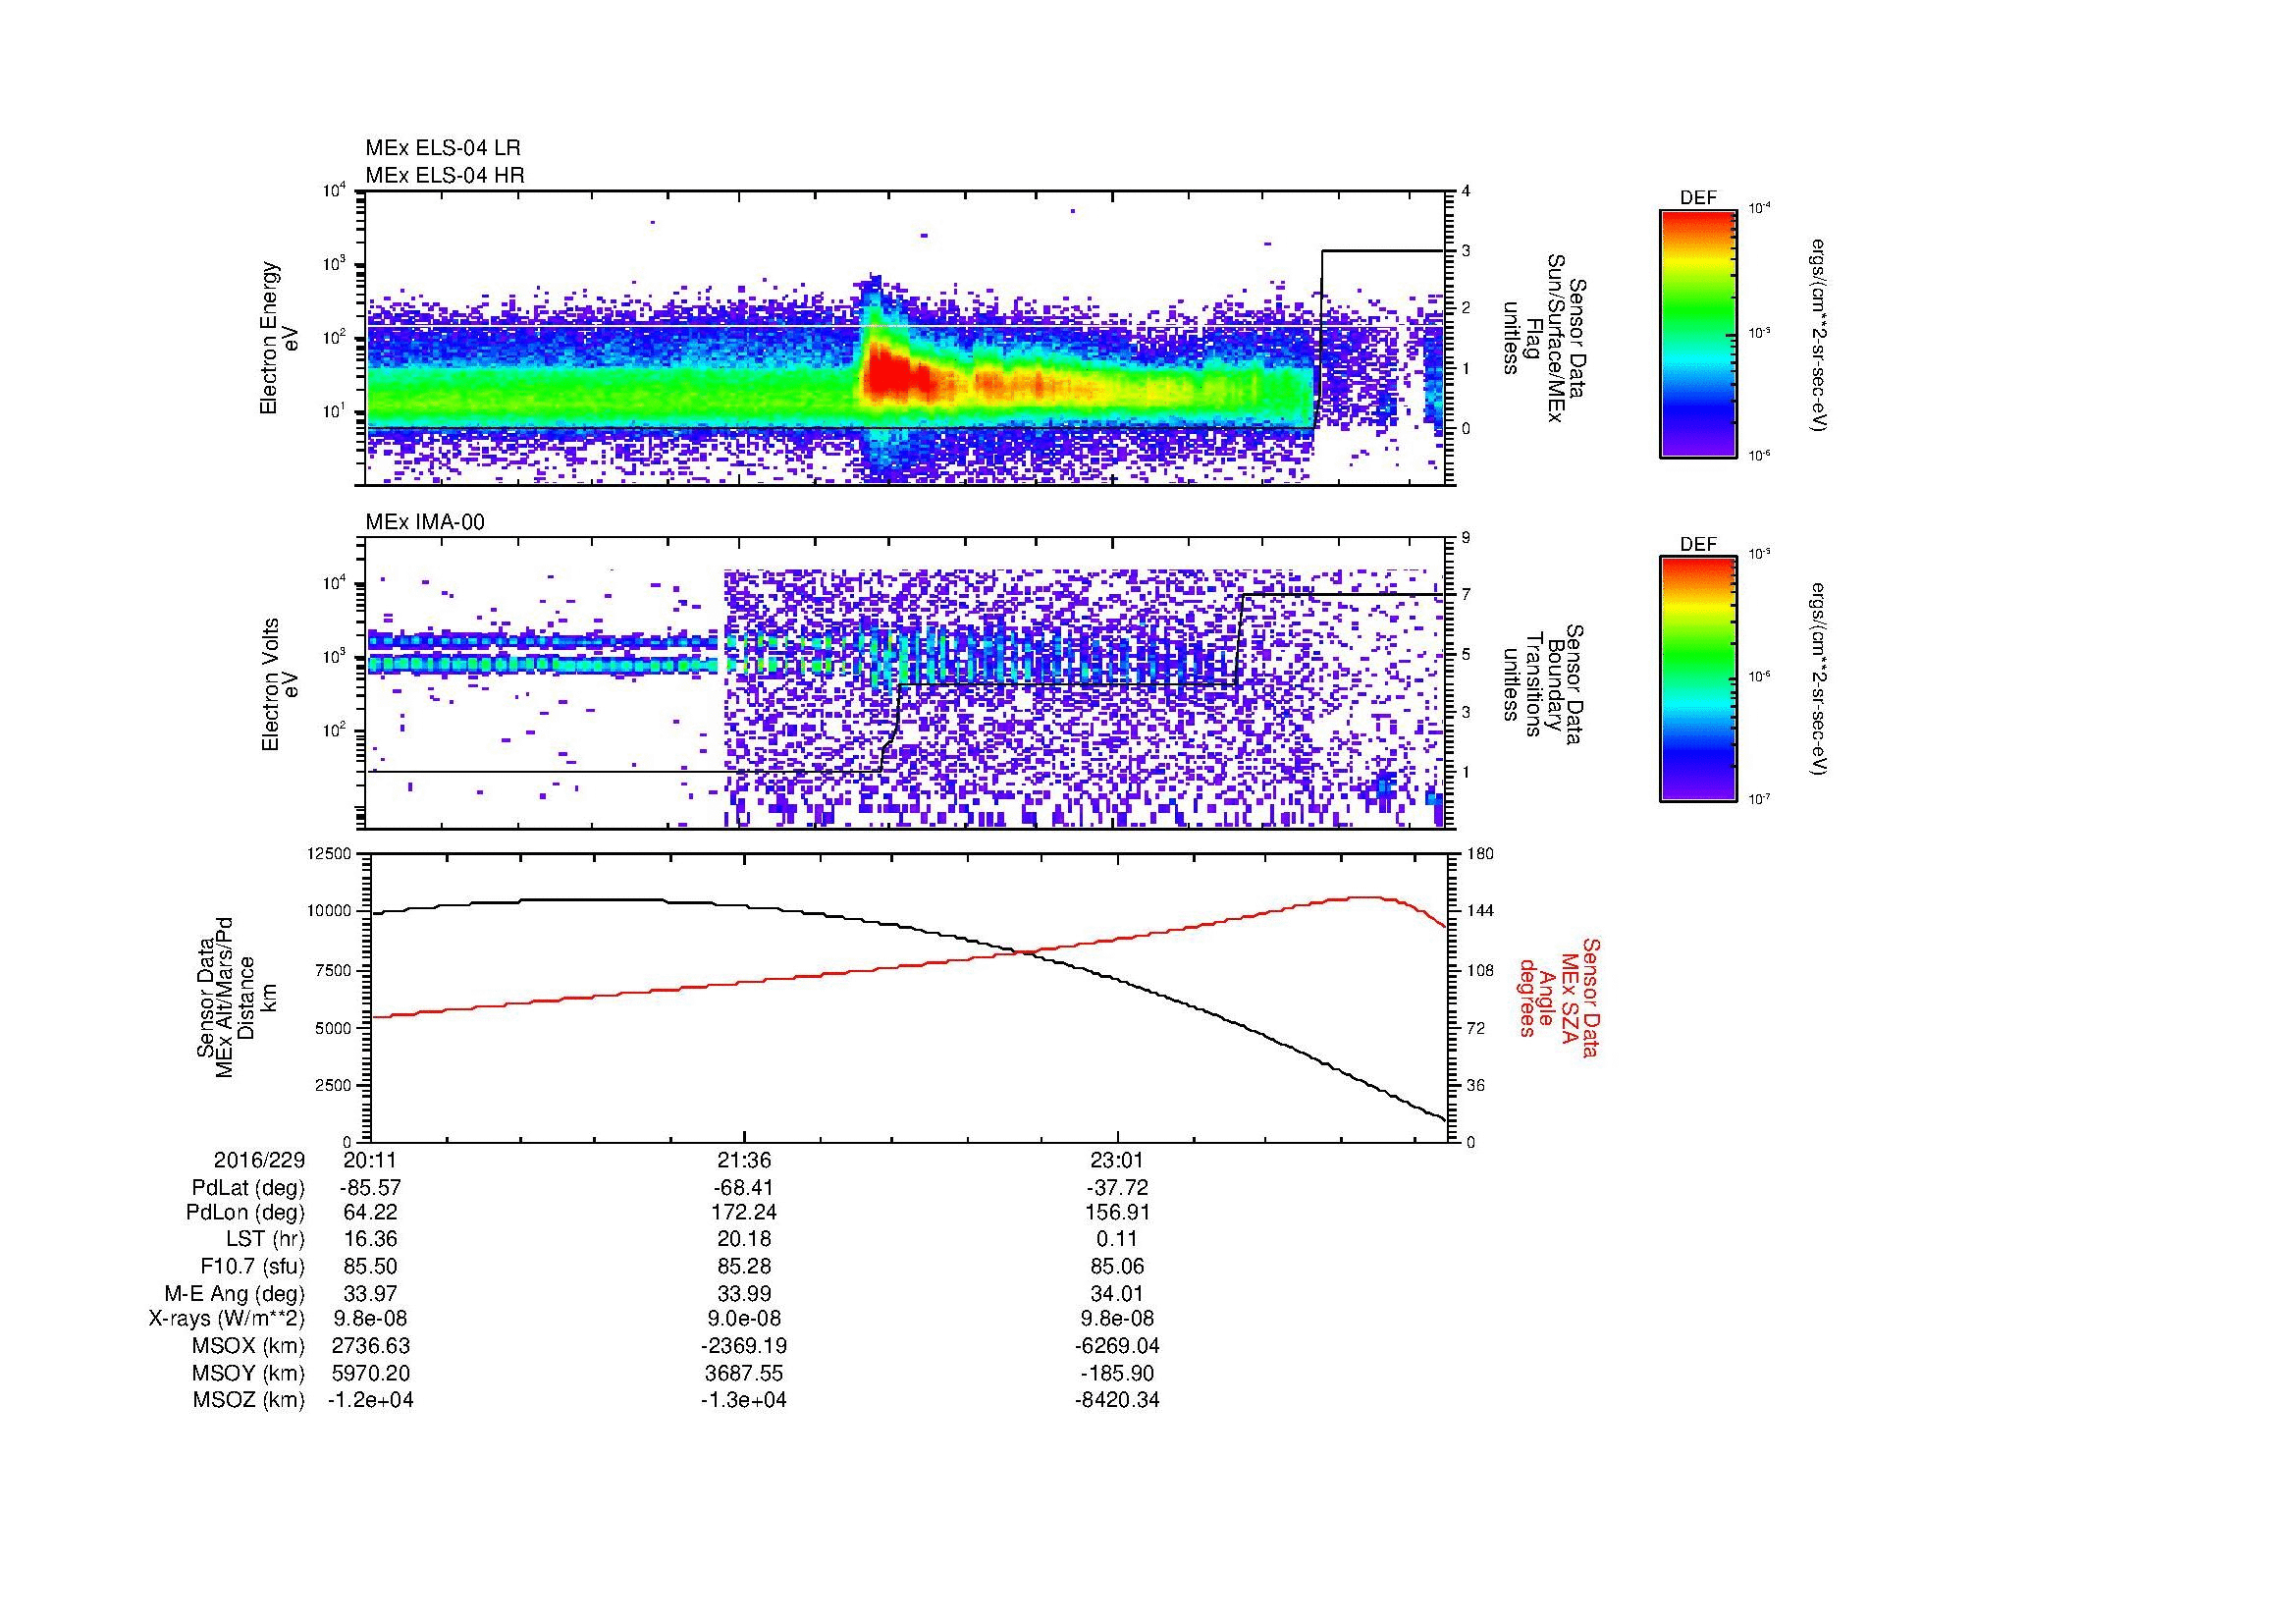Click the F10.7 value 85.50
The width and height of the screenshot is (2296, 1623).
tap(371, 1267)
